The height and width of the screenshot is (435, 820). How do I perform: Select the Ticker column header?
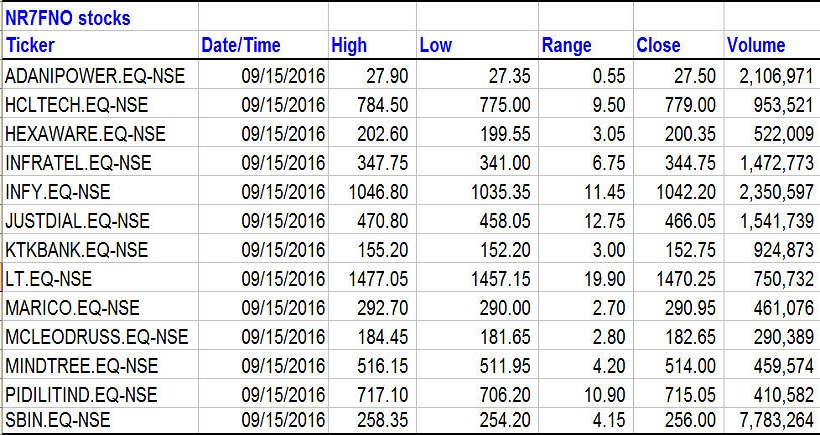click(31, 45)
